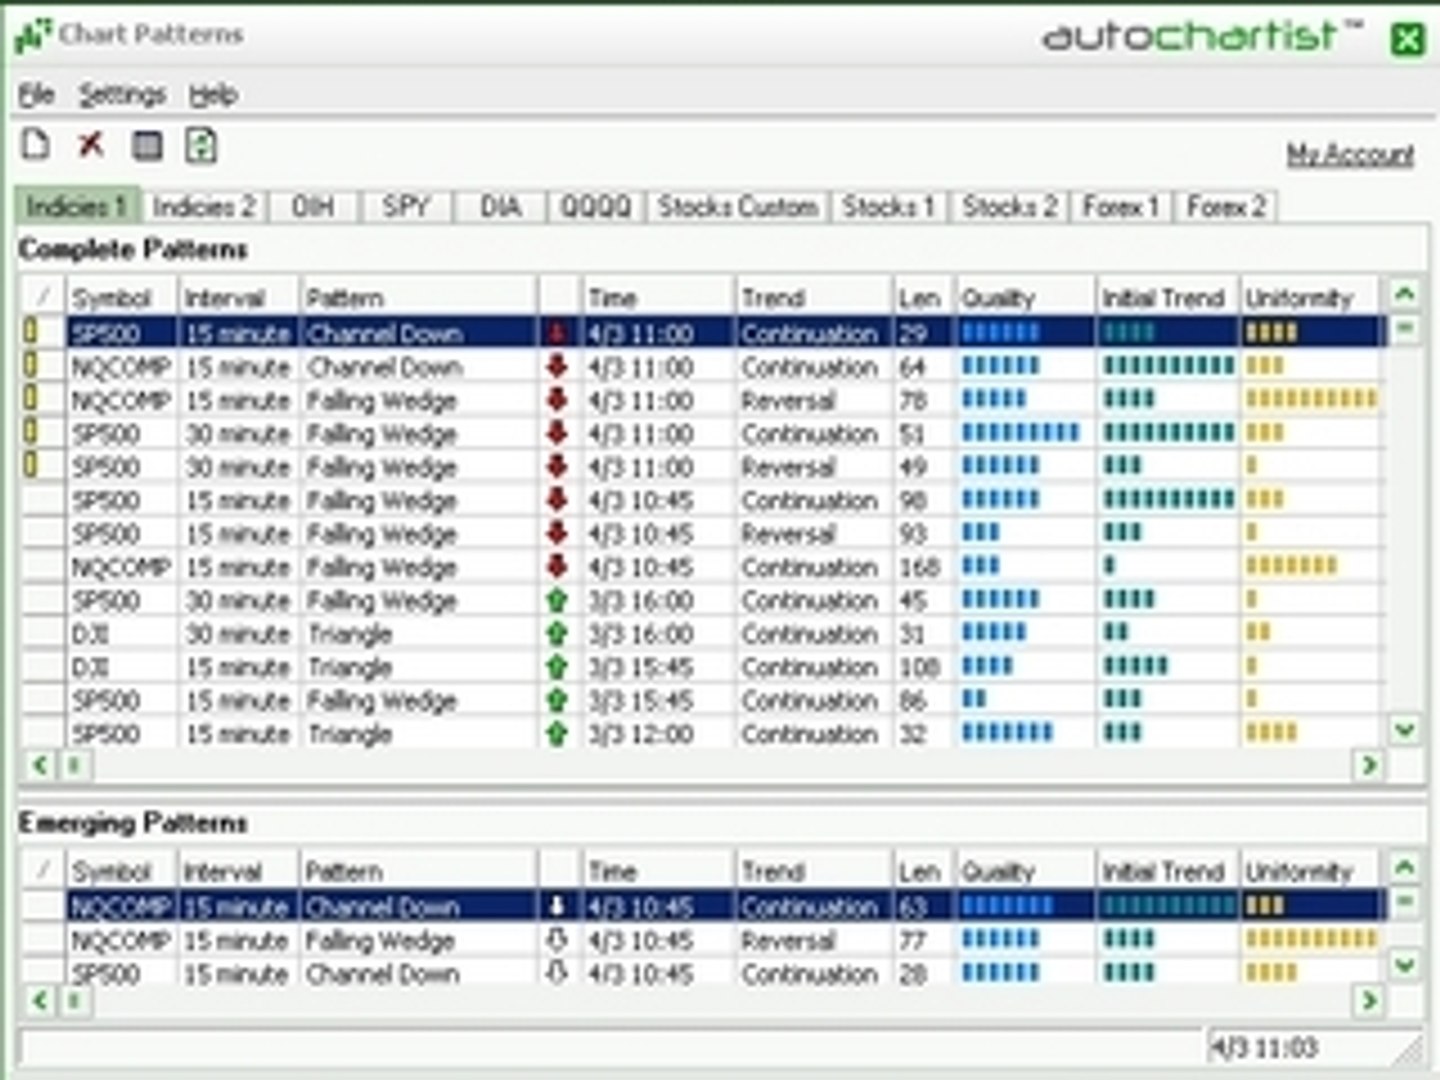Switch to the OIH tab

(312, 207)
